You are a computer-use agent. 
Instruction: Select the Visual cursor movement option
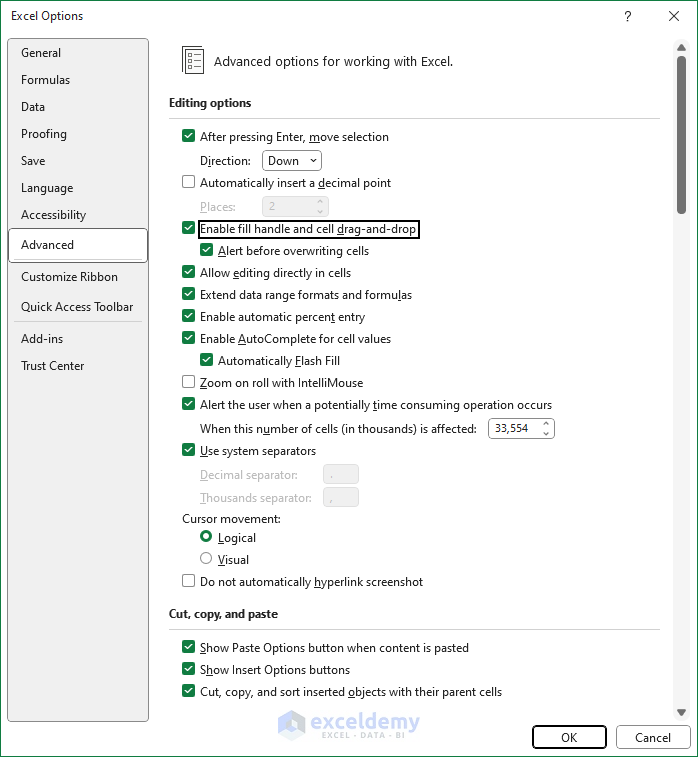coord(207,560)
